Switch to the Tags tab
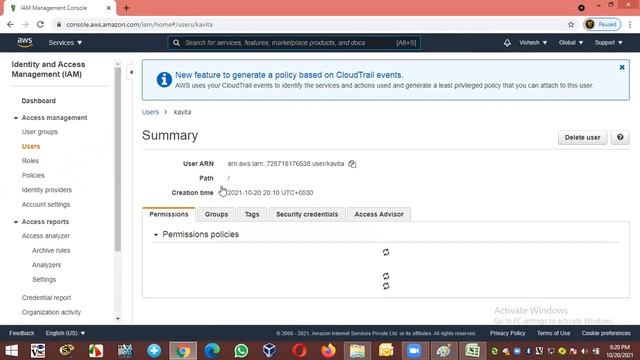 pyautogui.click(x=252, y=214)
